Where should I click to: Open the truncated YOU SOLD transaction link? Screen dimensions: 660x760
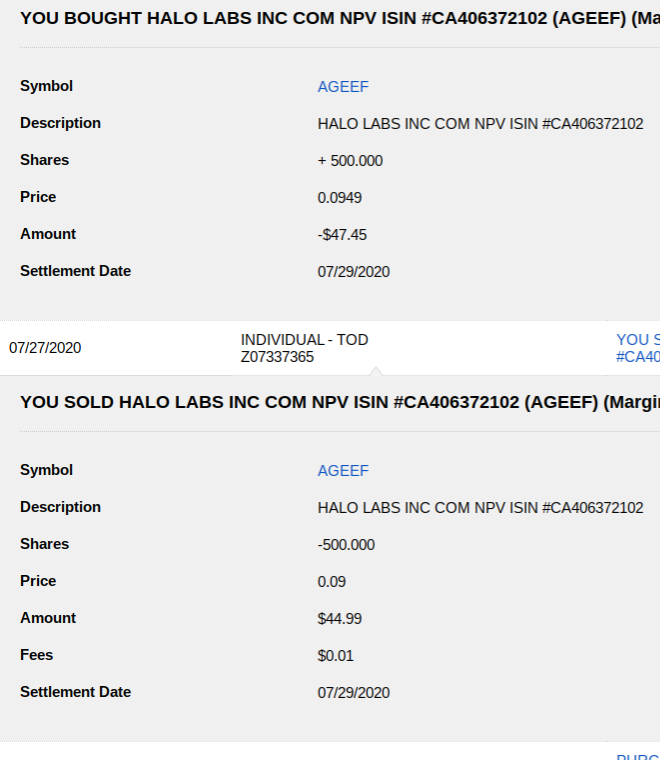pyautogui.click(x=638, y=348)
